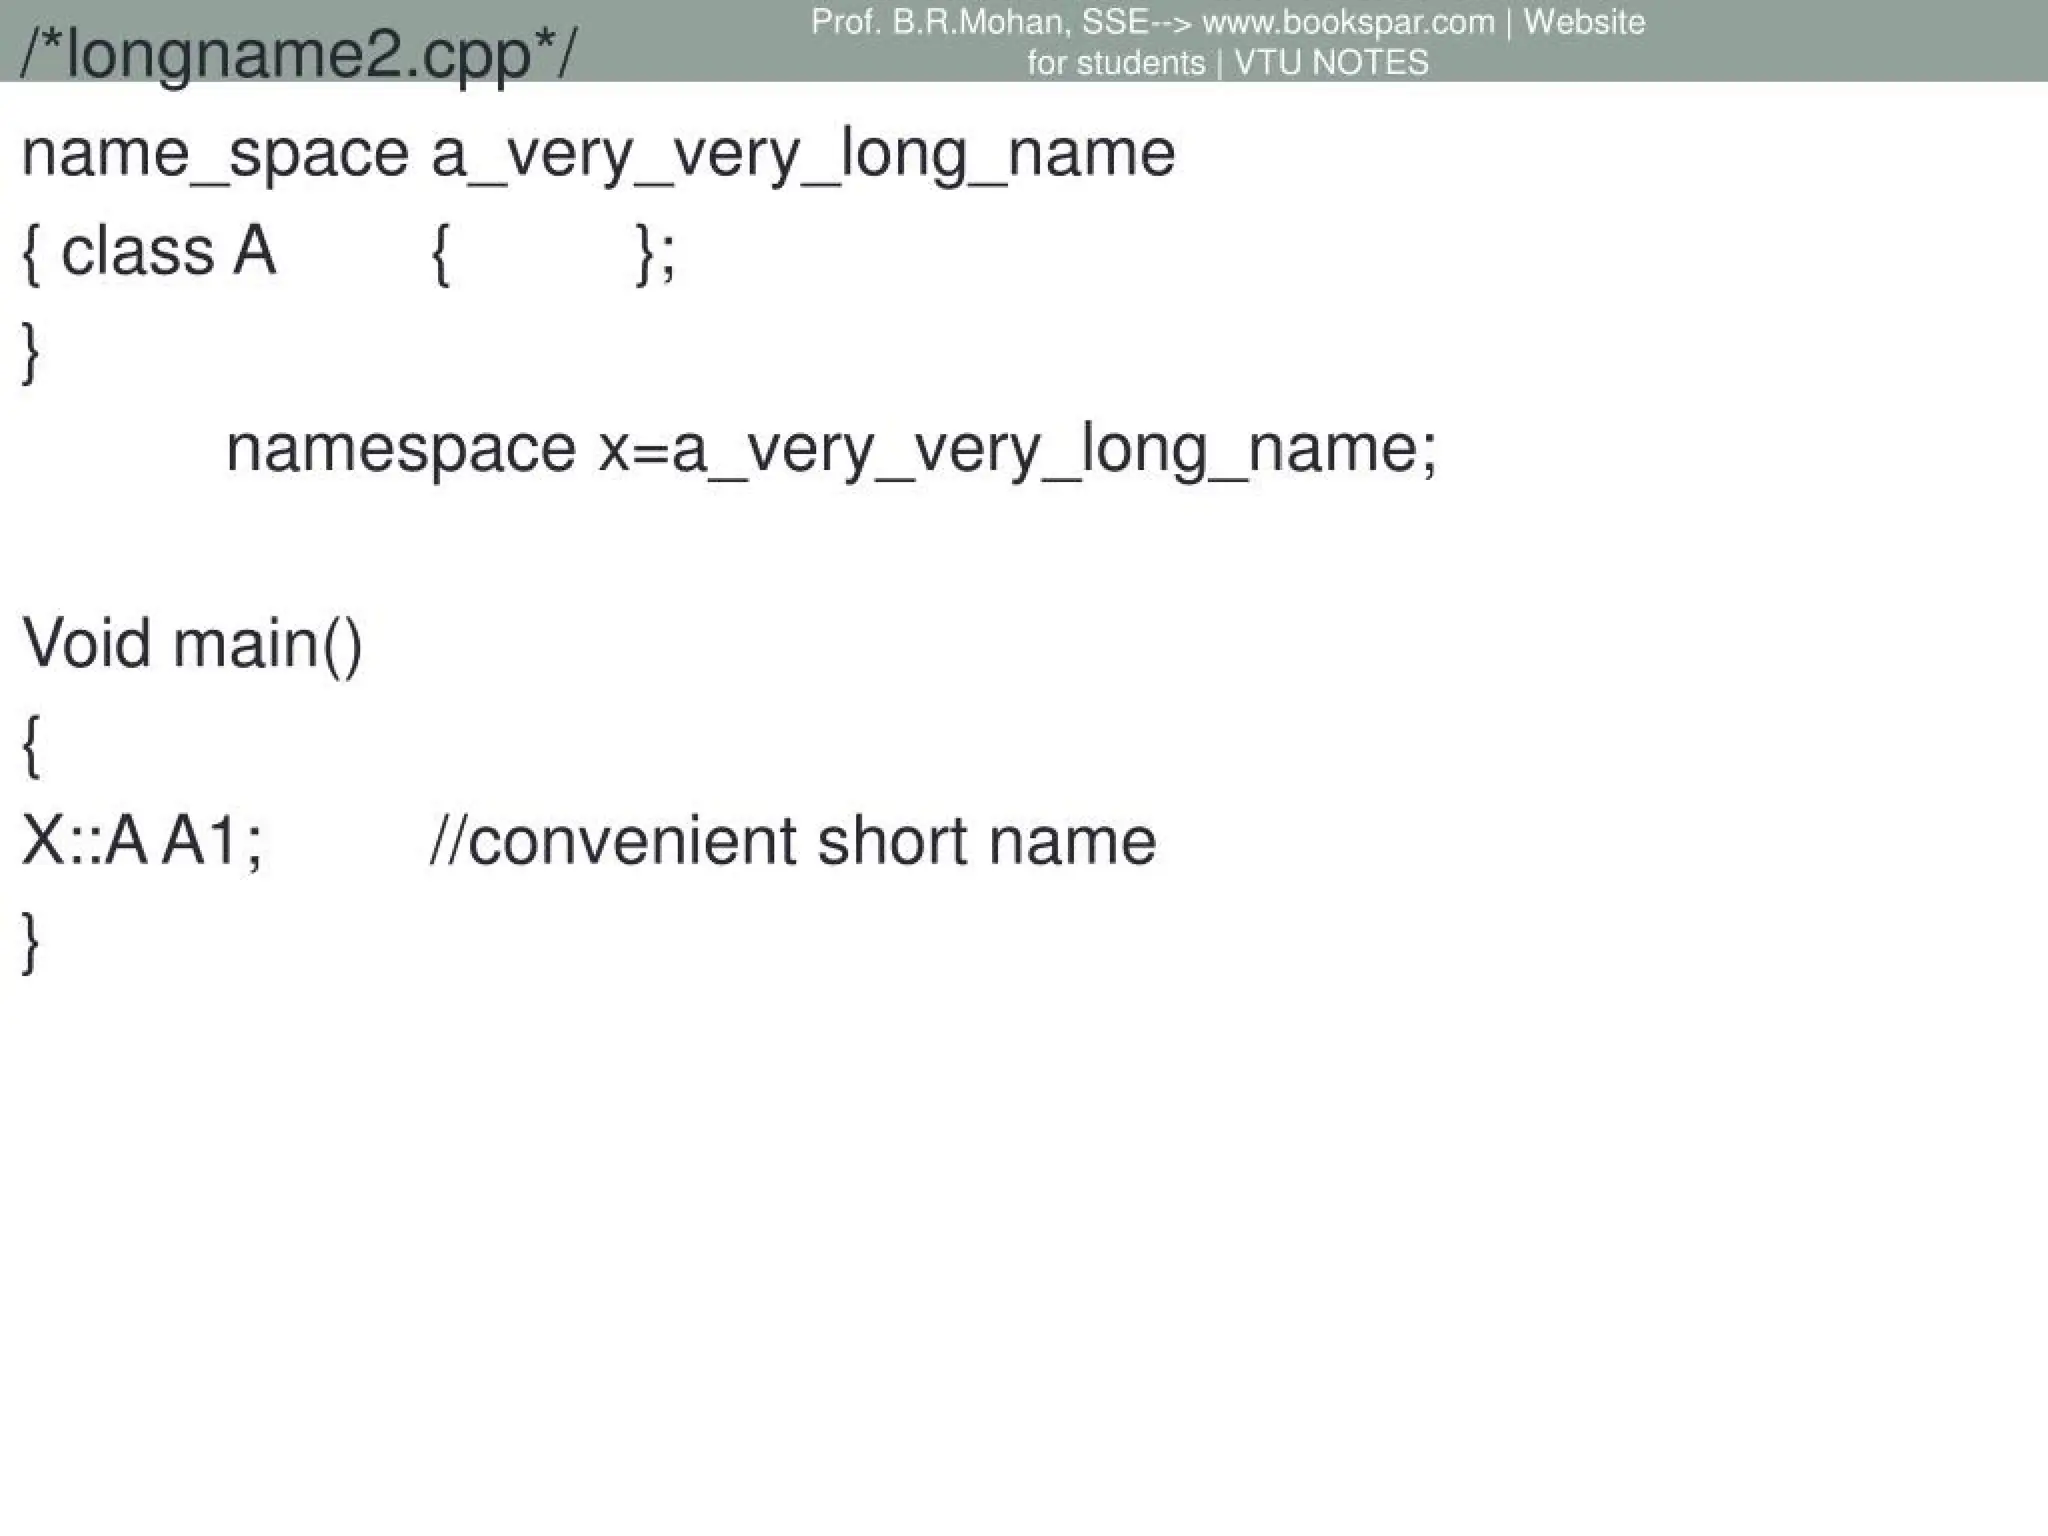Click the 'name_space' keyword on first line
The height and width of the screenshot is (1536, 2048).
(215, 154)
